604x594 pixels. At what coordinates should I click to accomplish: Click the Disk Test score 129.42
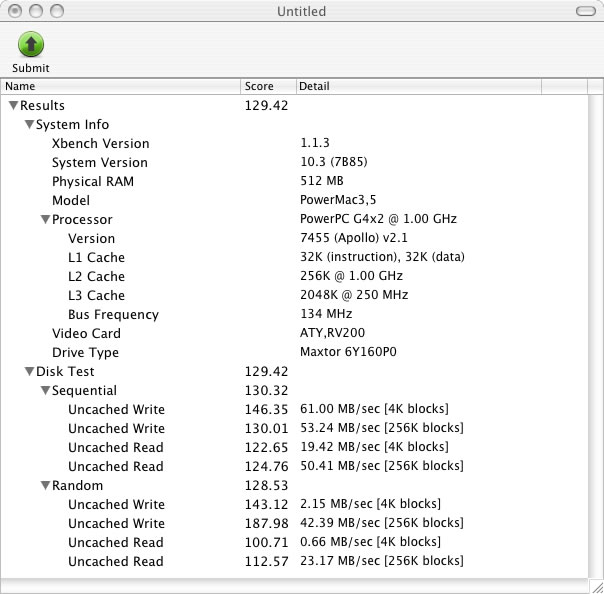click(267, 372)
